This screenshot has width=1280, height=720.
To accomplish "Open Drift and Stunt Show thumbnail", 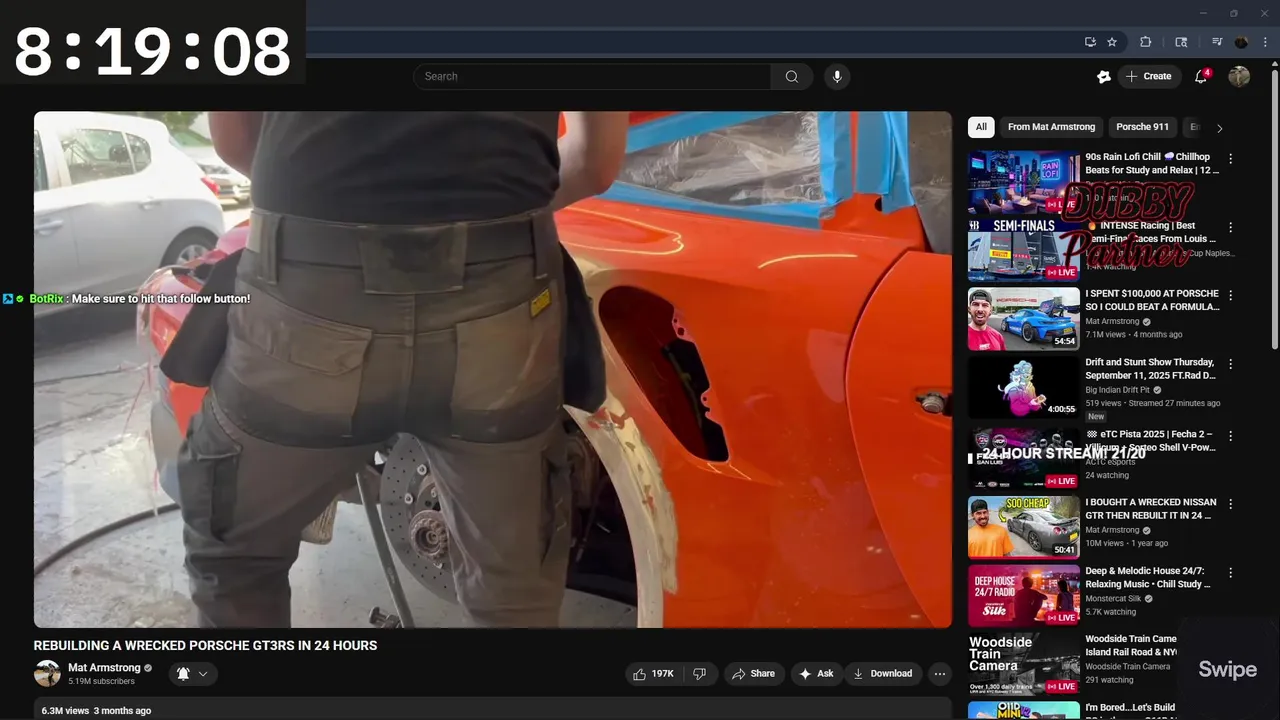I will (x=1024, y=387).
